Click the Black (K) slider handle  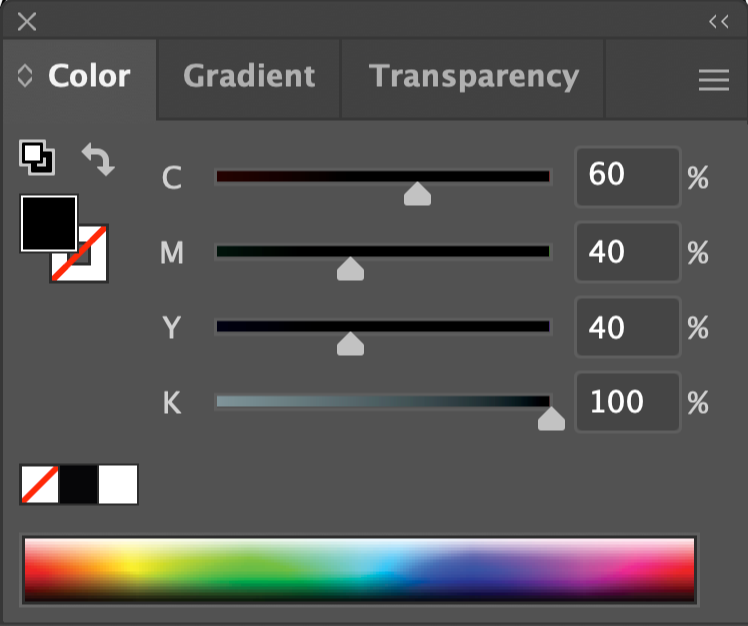point(551,419)
